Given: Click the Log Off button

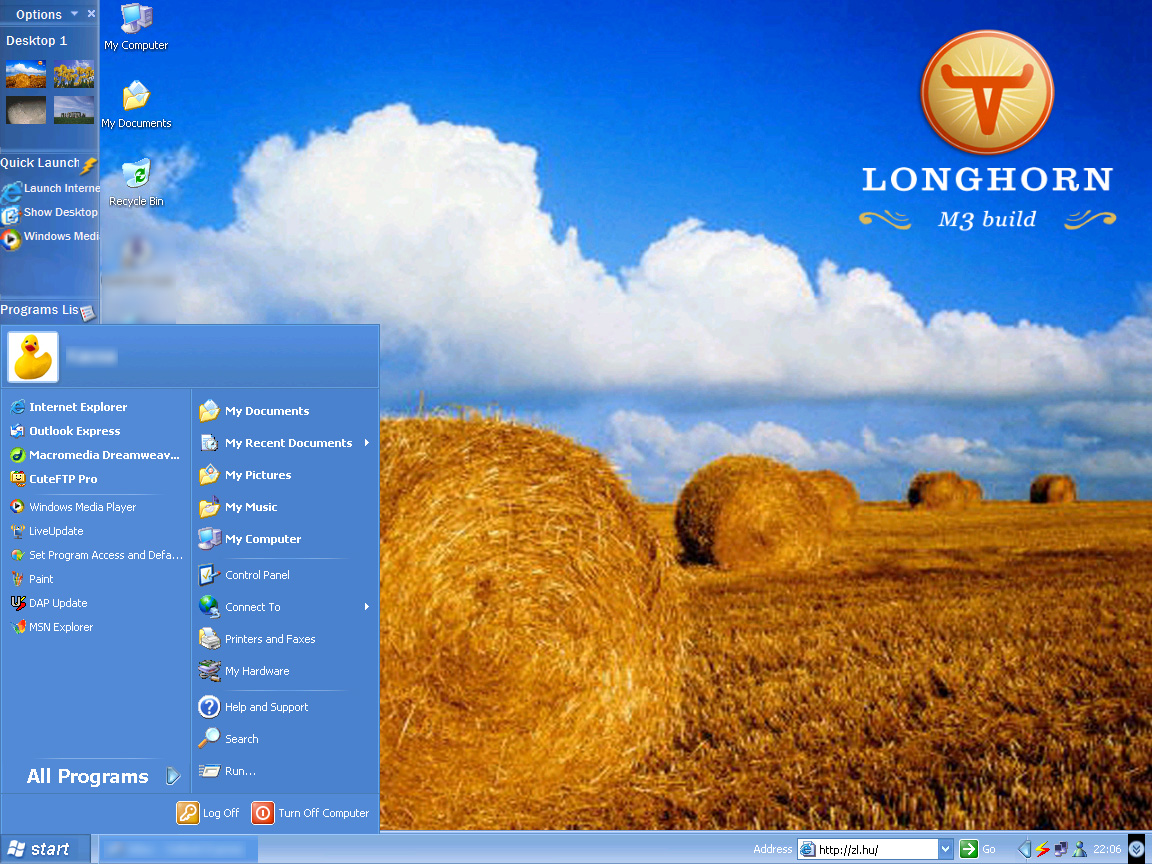Looking at the screenshot, I should click(x=209, y=813).
